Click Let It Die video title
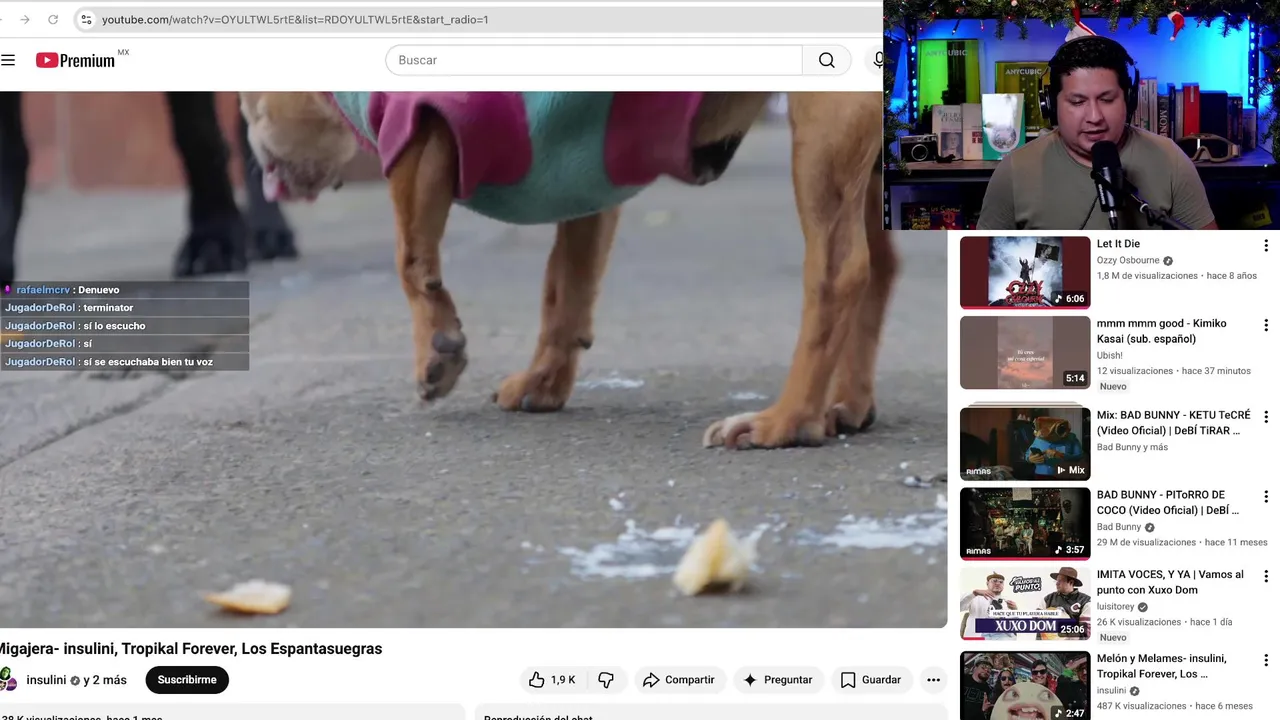The width and height of the screenshot is (1280, 720). pyautogui.click(x=1118, y=244)
